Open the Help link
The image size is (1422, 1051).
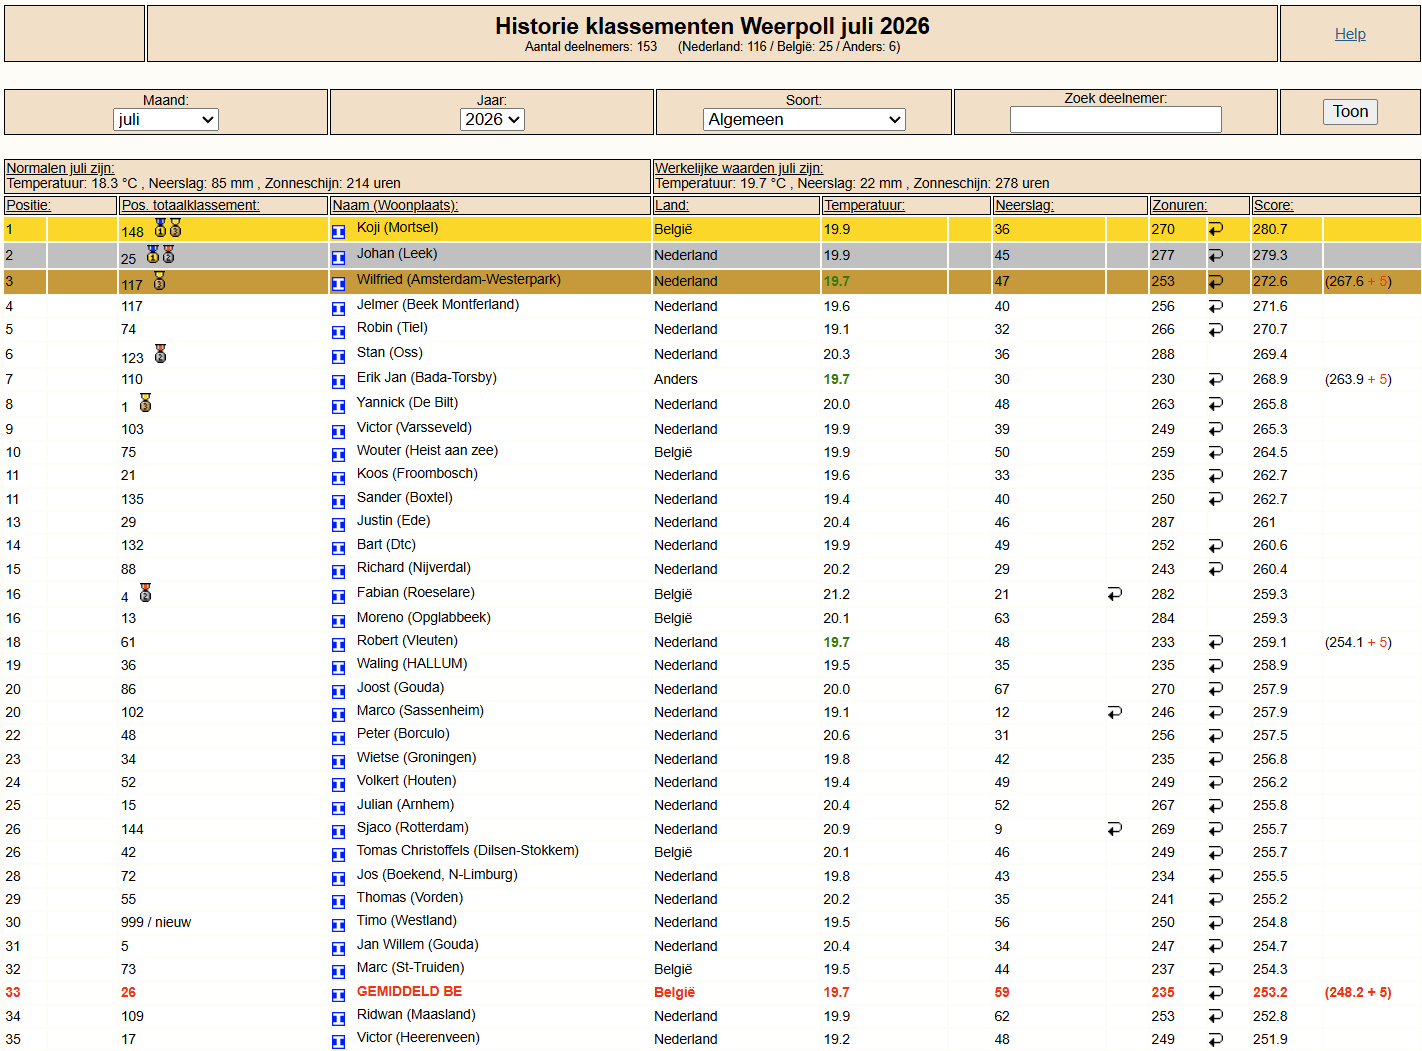[1349, 34]
